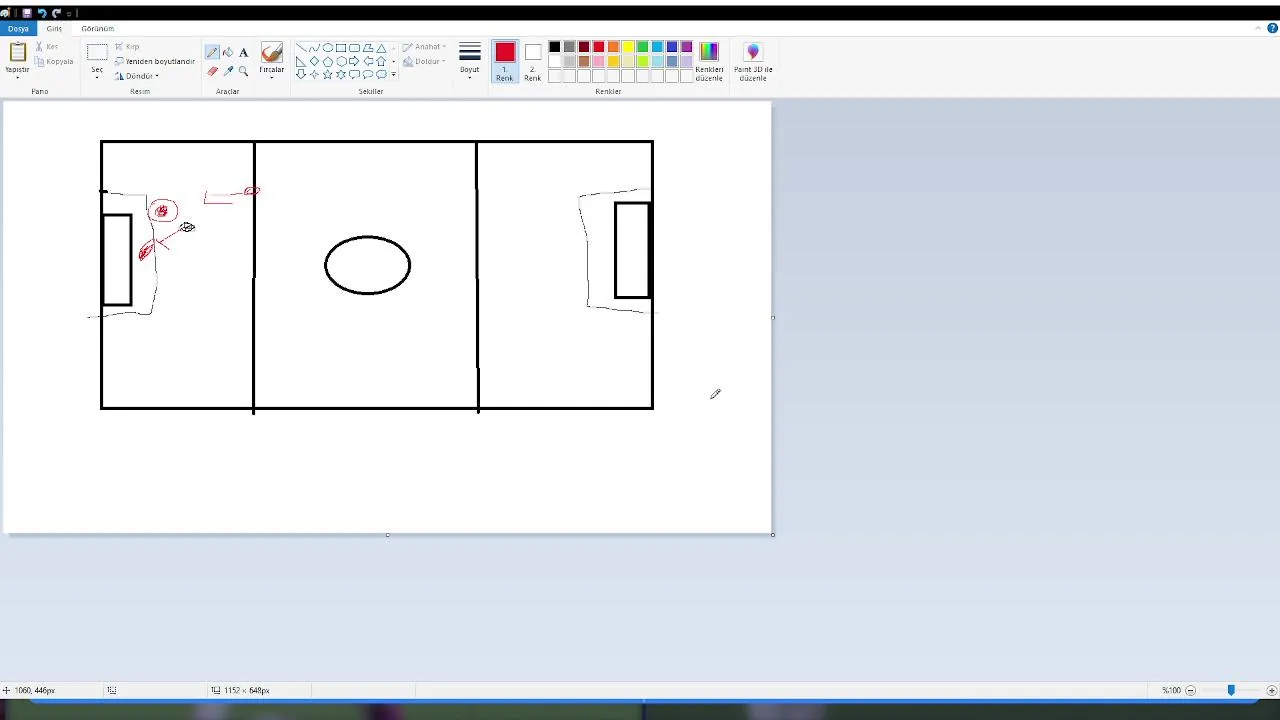Pick the black color swatch
The height and width of the screenshot is (720, 1280).
click(554, 47)
